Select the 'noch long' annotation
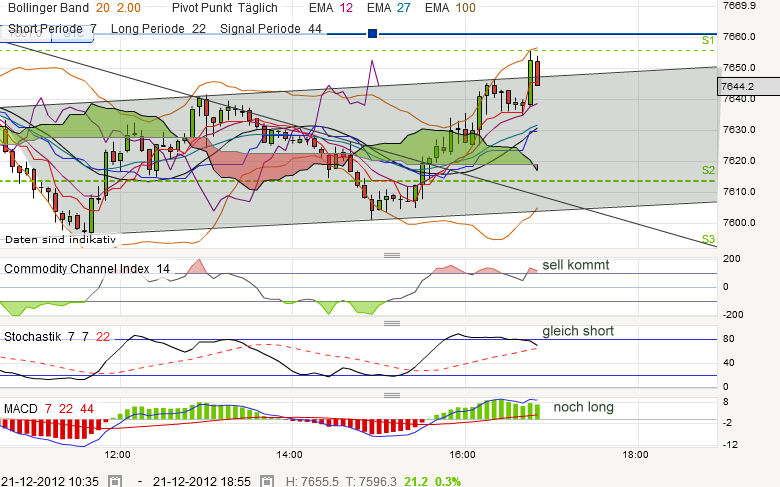This screenshot has height=487, width=780. point(584,407)
